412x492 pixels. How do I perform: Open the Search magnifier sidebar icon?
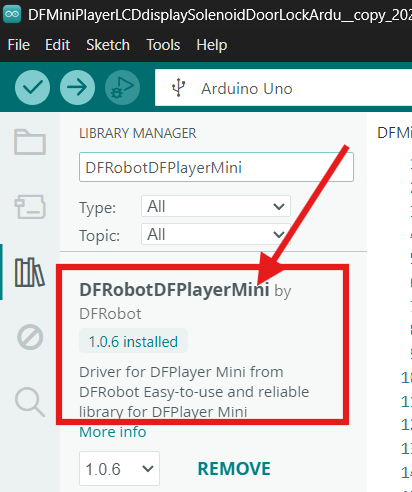point(30,402)
